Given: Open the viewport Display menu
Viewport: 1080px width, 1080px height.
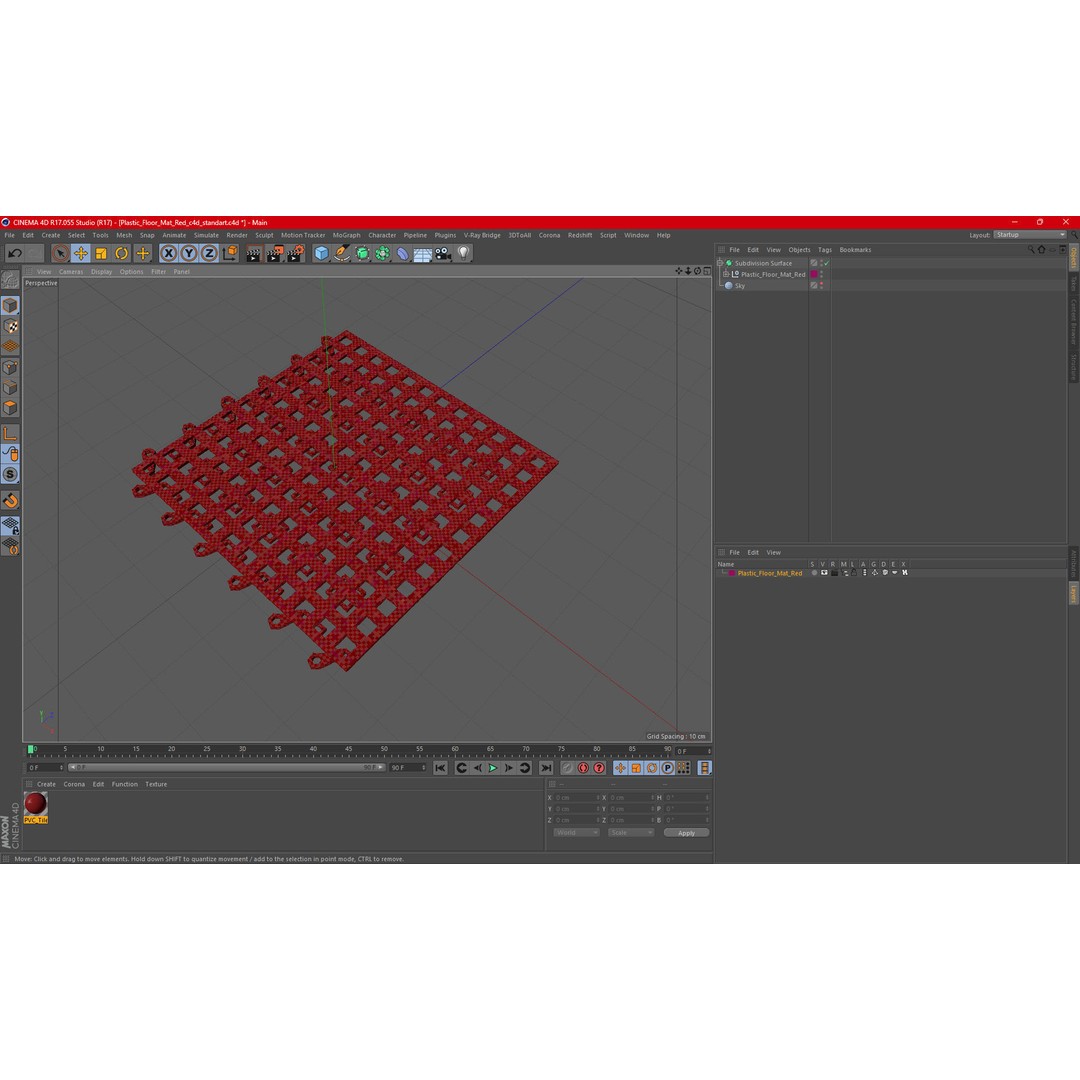Looking at the screenshot, I should (101, 271).
